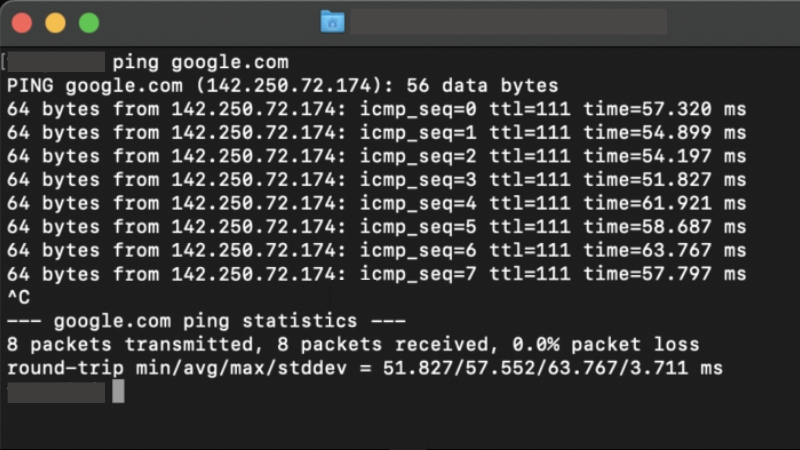Click the icmp_seq=3 output line
This screenshot has height=450, width=800.
click(377, 180)
